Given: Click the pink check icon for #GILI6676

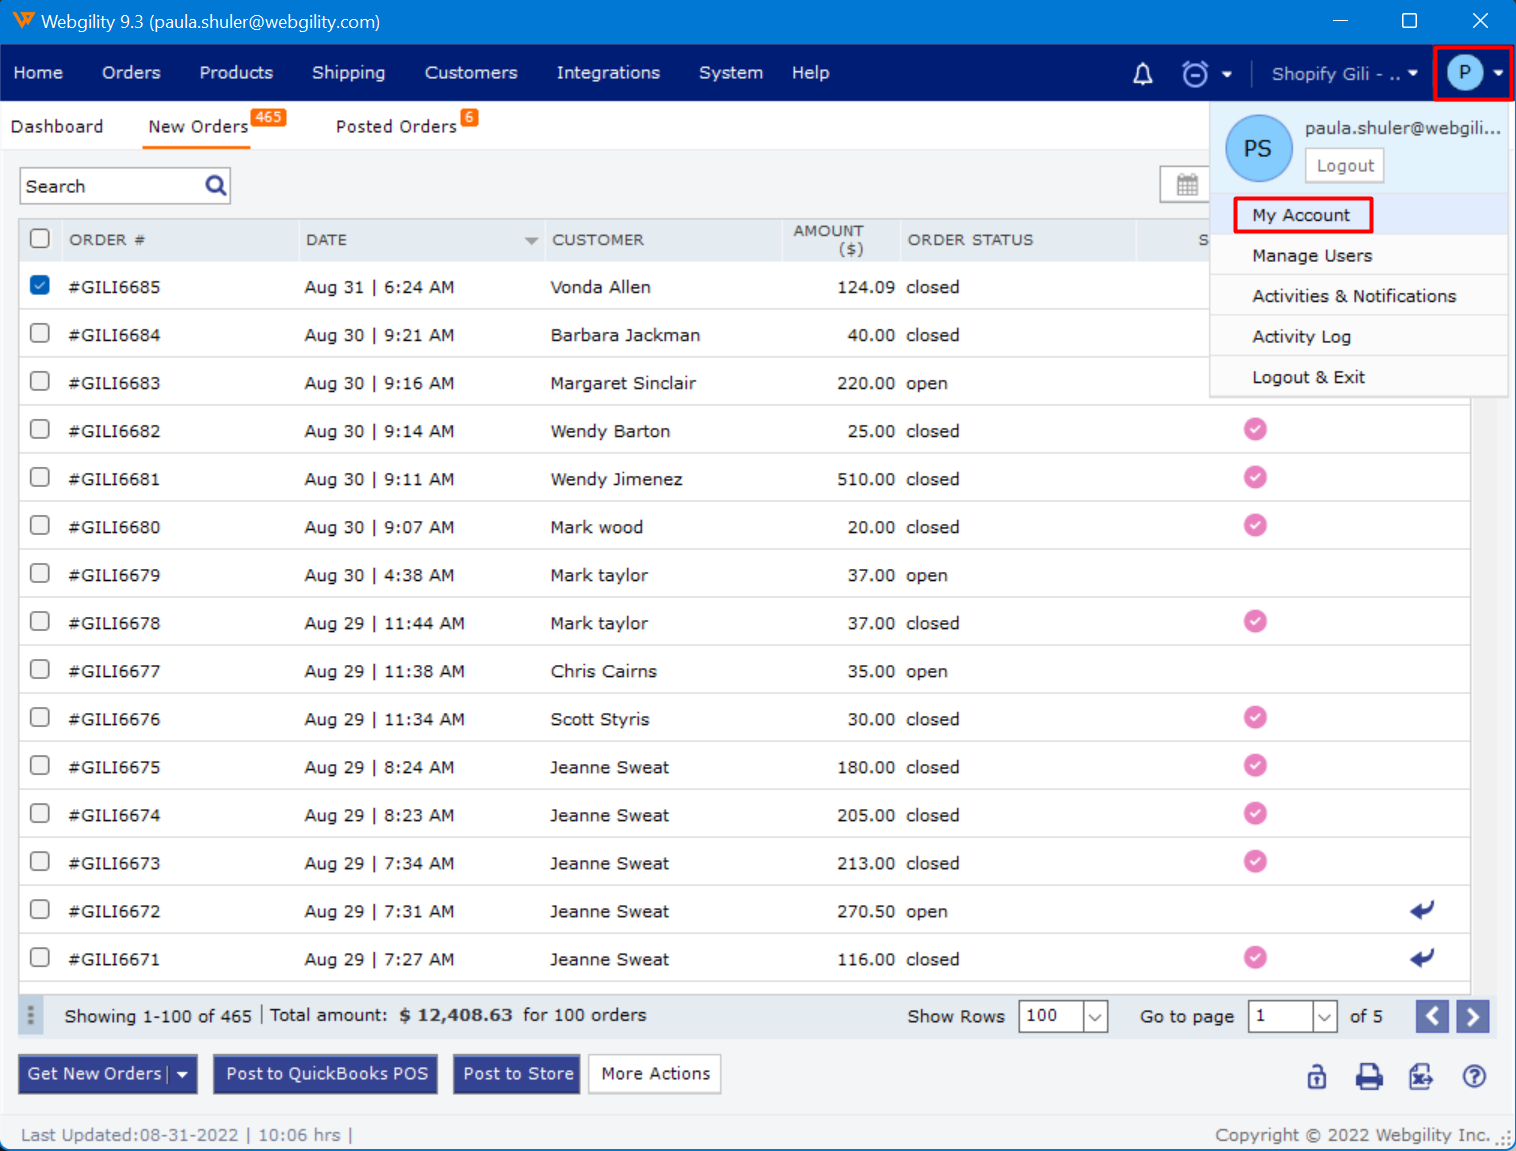Looking at the screenshot, I should 1255,717.
